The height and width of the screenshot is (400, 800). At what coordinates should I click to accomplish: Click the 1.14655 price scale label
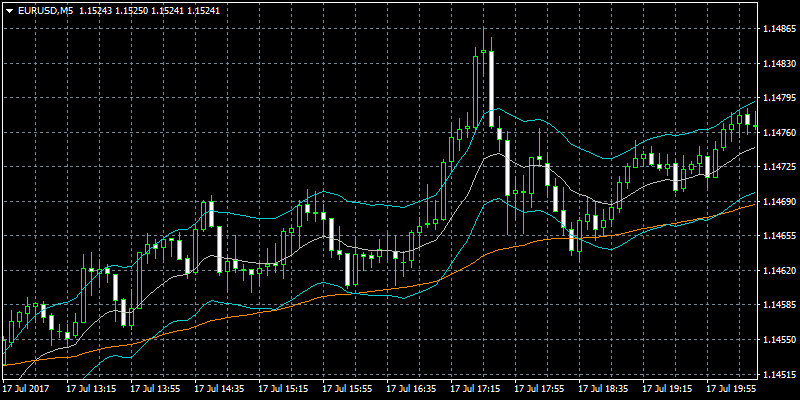pos(778,236)
